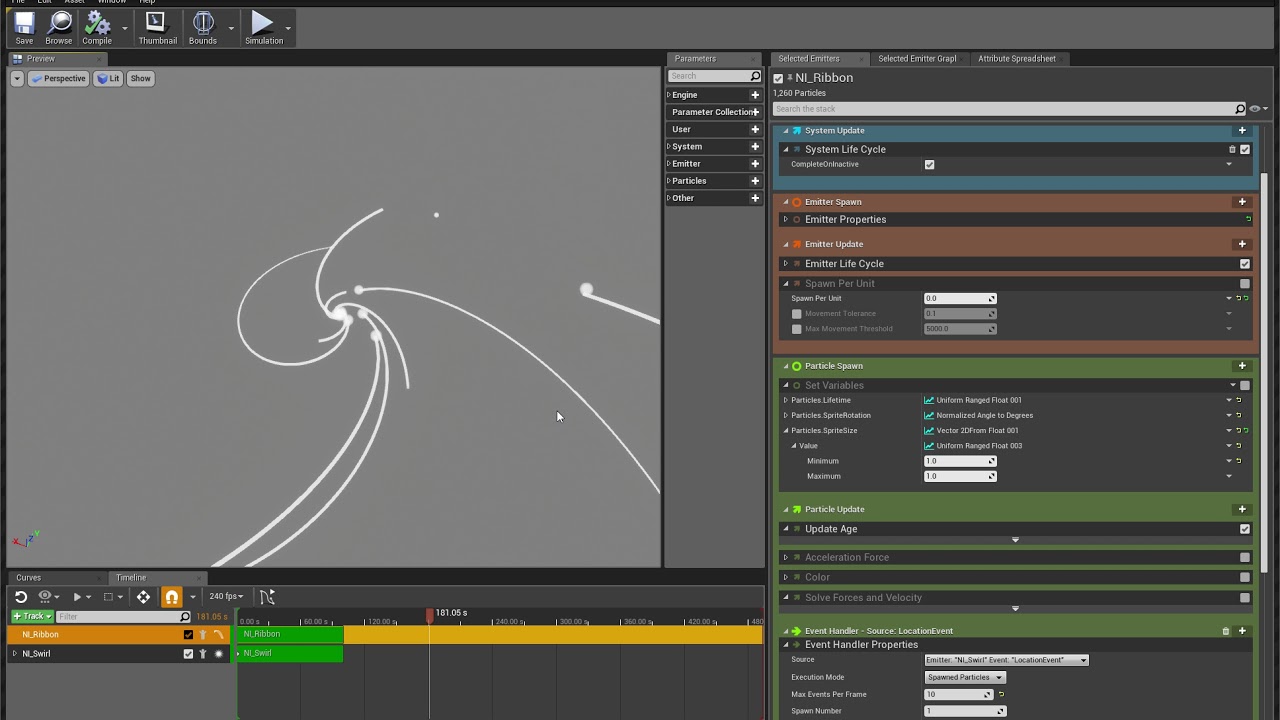Expand the NI_Swirl track

point(14,654)
